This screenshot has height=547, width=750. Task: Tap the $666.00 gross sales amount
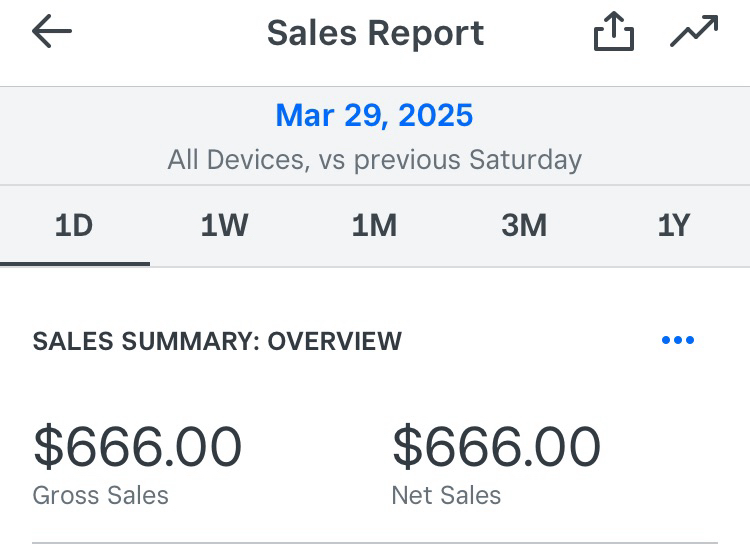tap(137, 446)
